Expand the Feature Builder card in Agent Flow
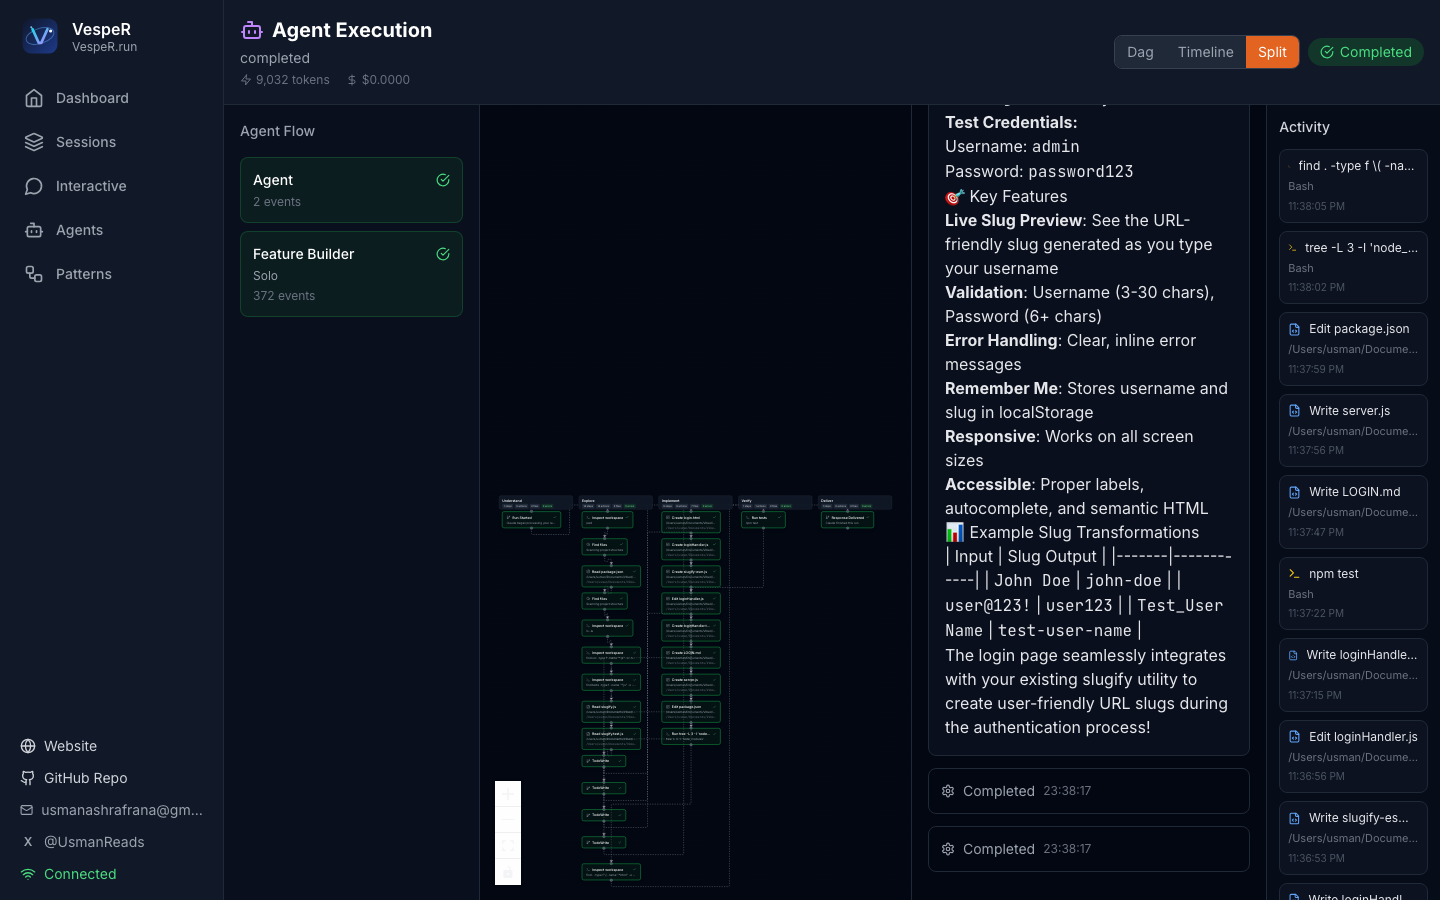Image resolution: width=1440 pixels, height=900 pixels. click(351, 274)
